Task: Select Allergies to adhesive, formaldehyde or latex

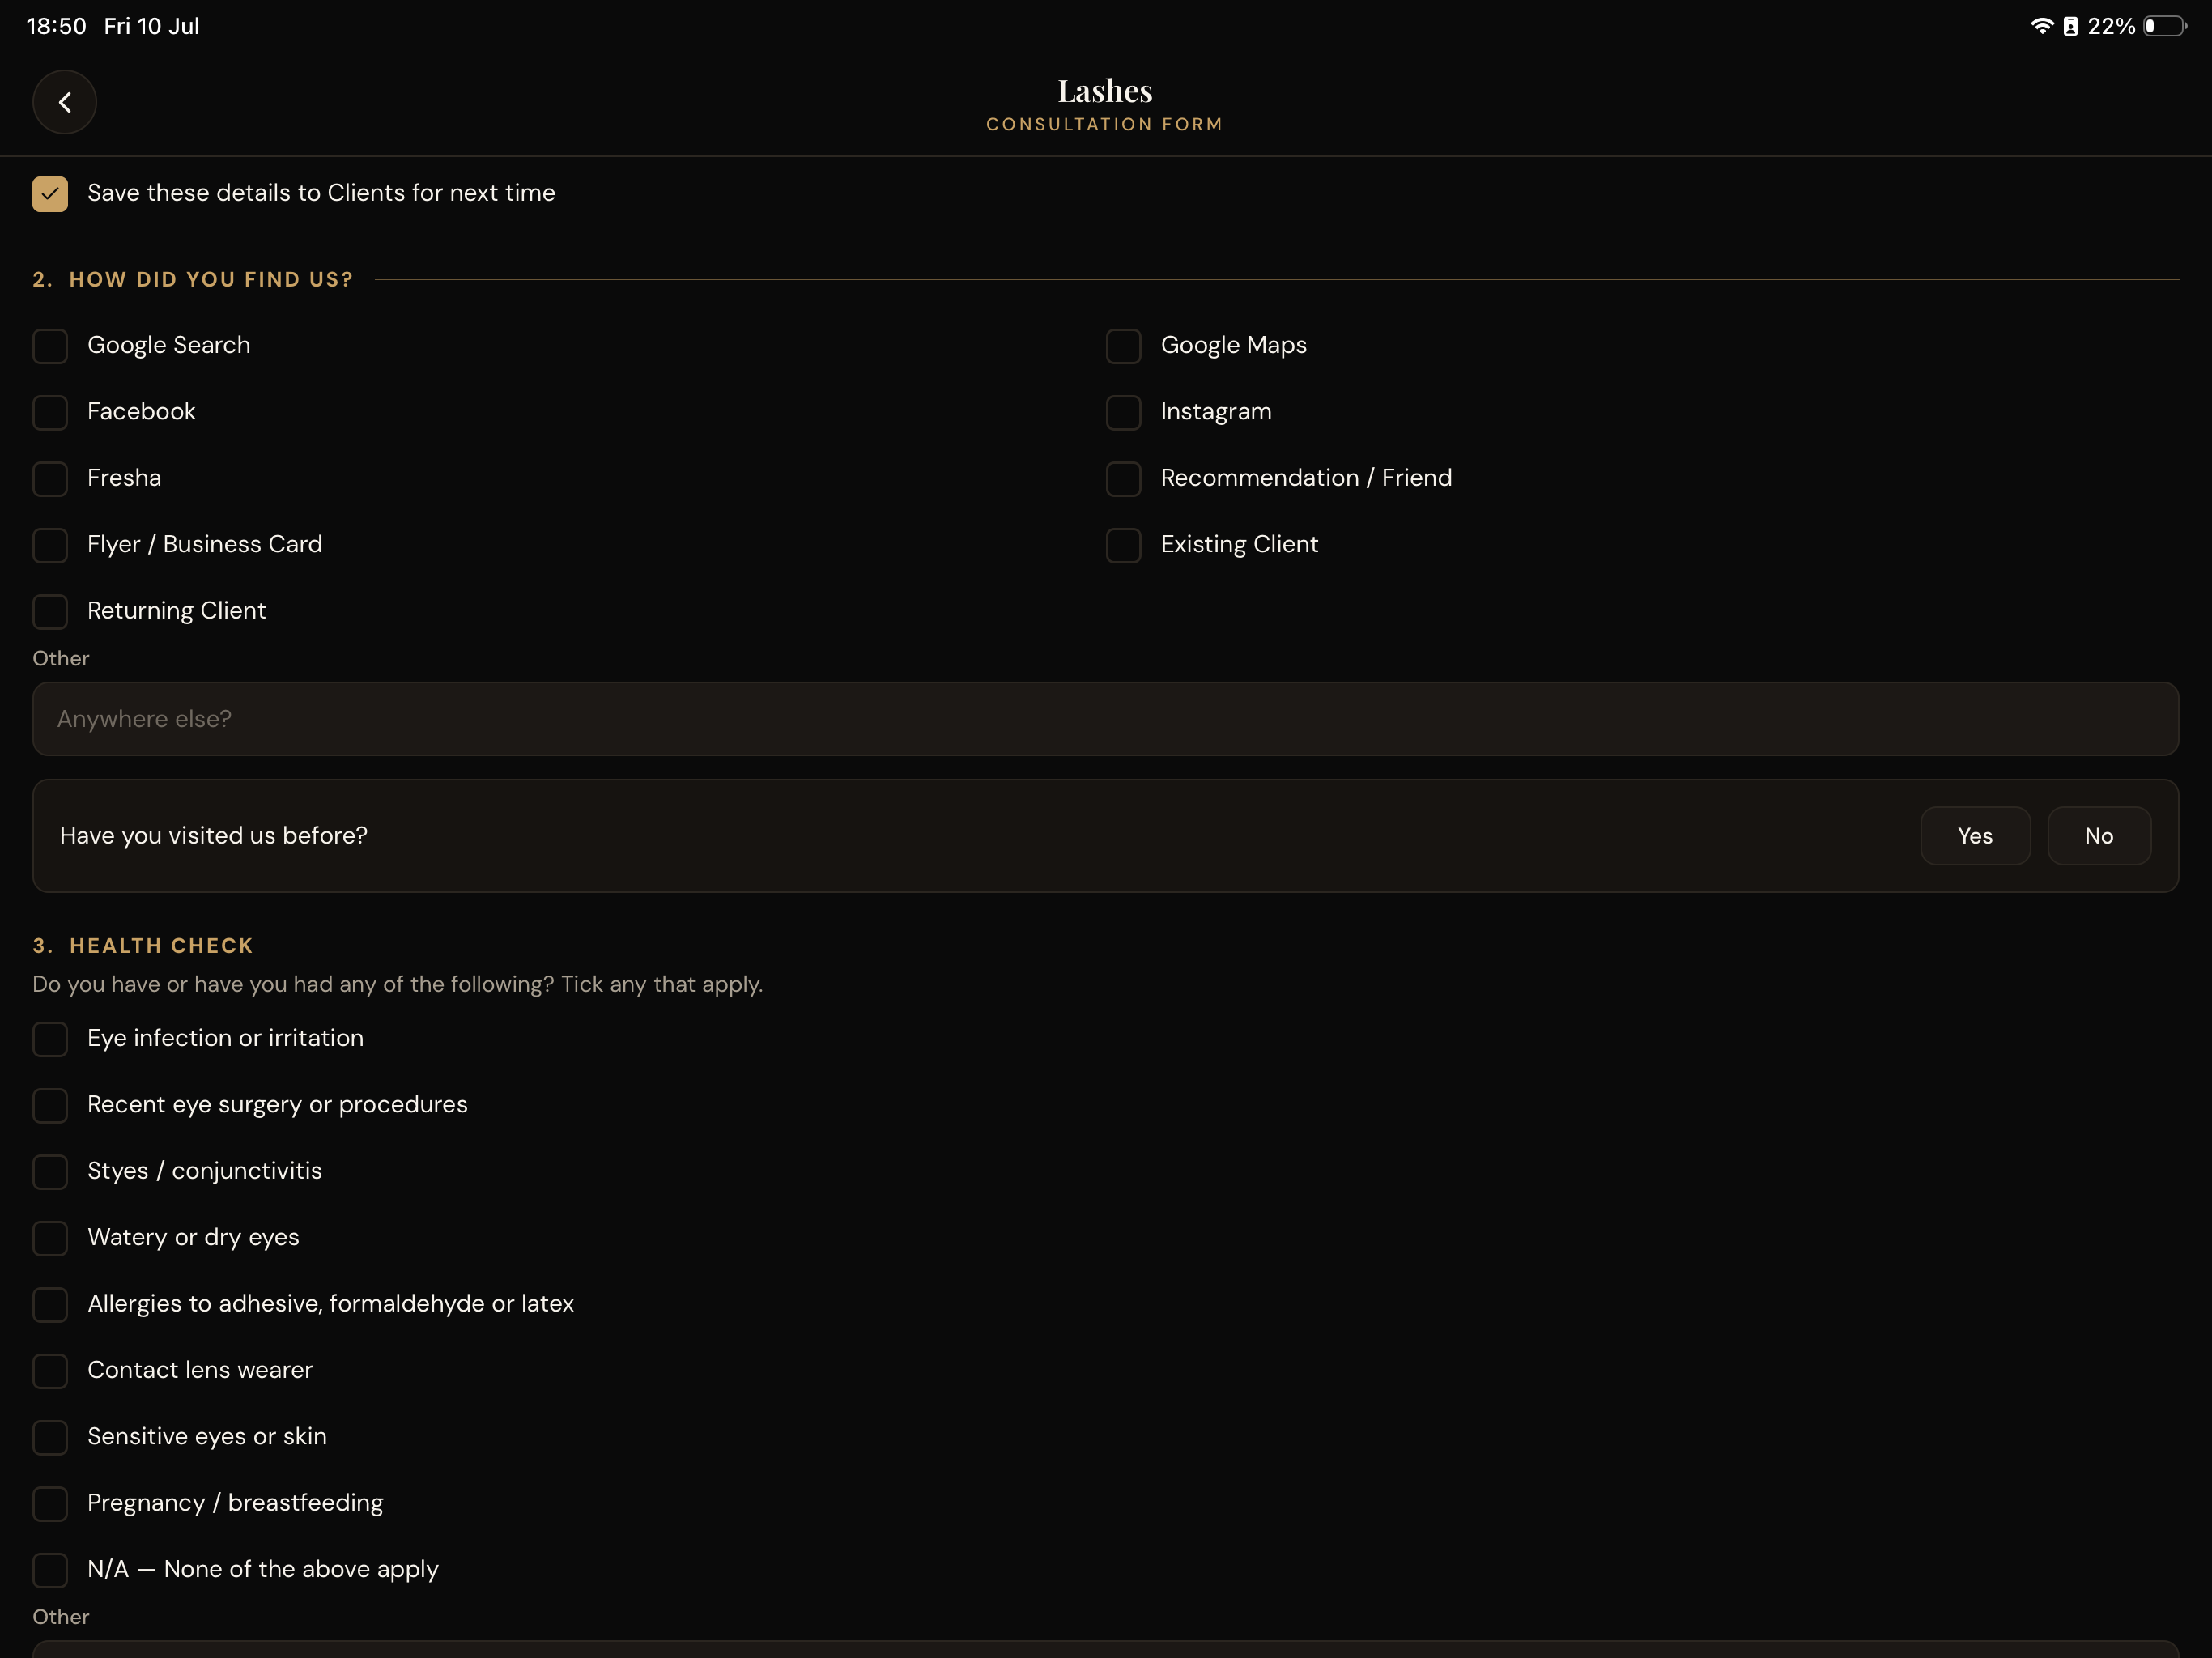Action: [x=50, y=1304]
